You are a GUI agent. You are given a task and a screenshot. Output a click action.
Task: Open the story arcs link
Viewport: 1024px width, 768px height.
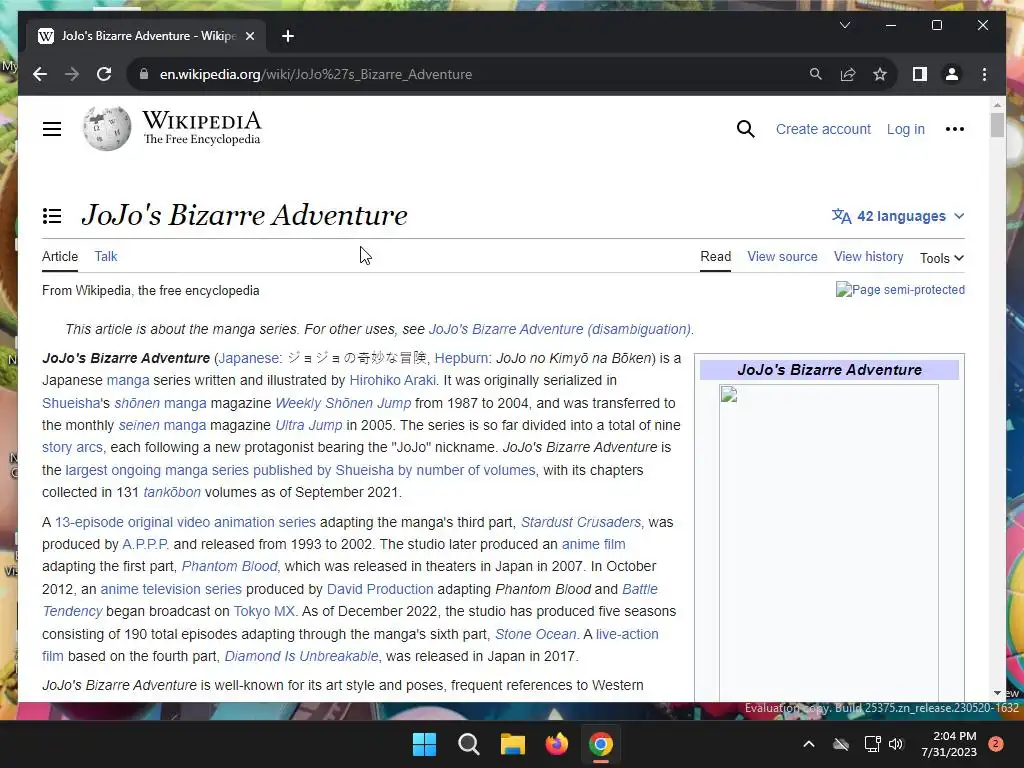(72, 447)
